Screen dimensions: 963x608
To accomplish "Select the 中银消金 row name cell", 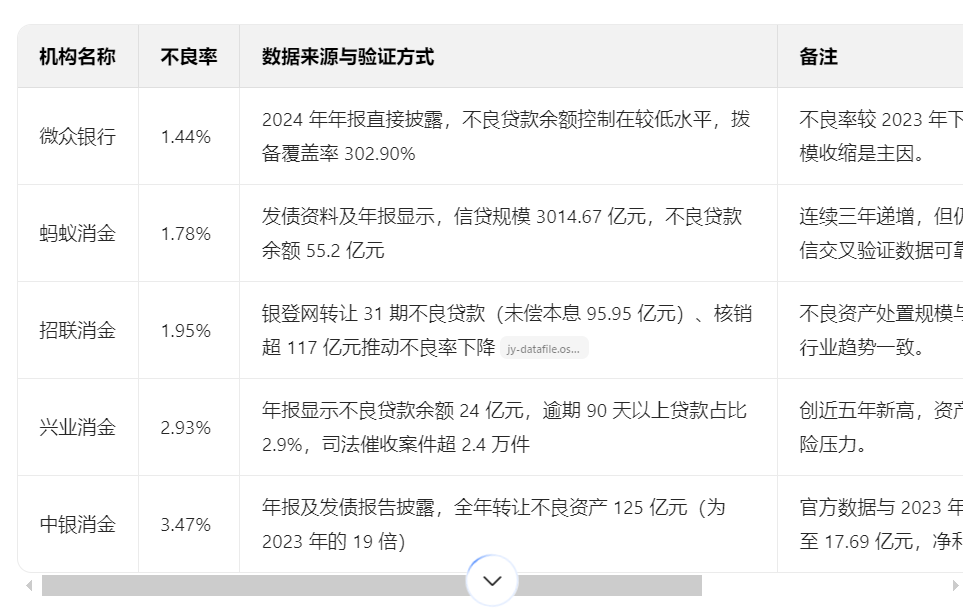I will pyautogui.click(x=77, y=525).
